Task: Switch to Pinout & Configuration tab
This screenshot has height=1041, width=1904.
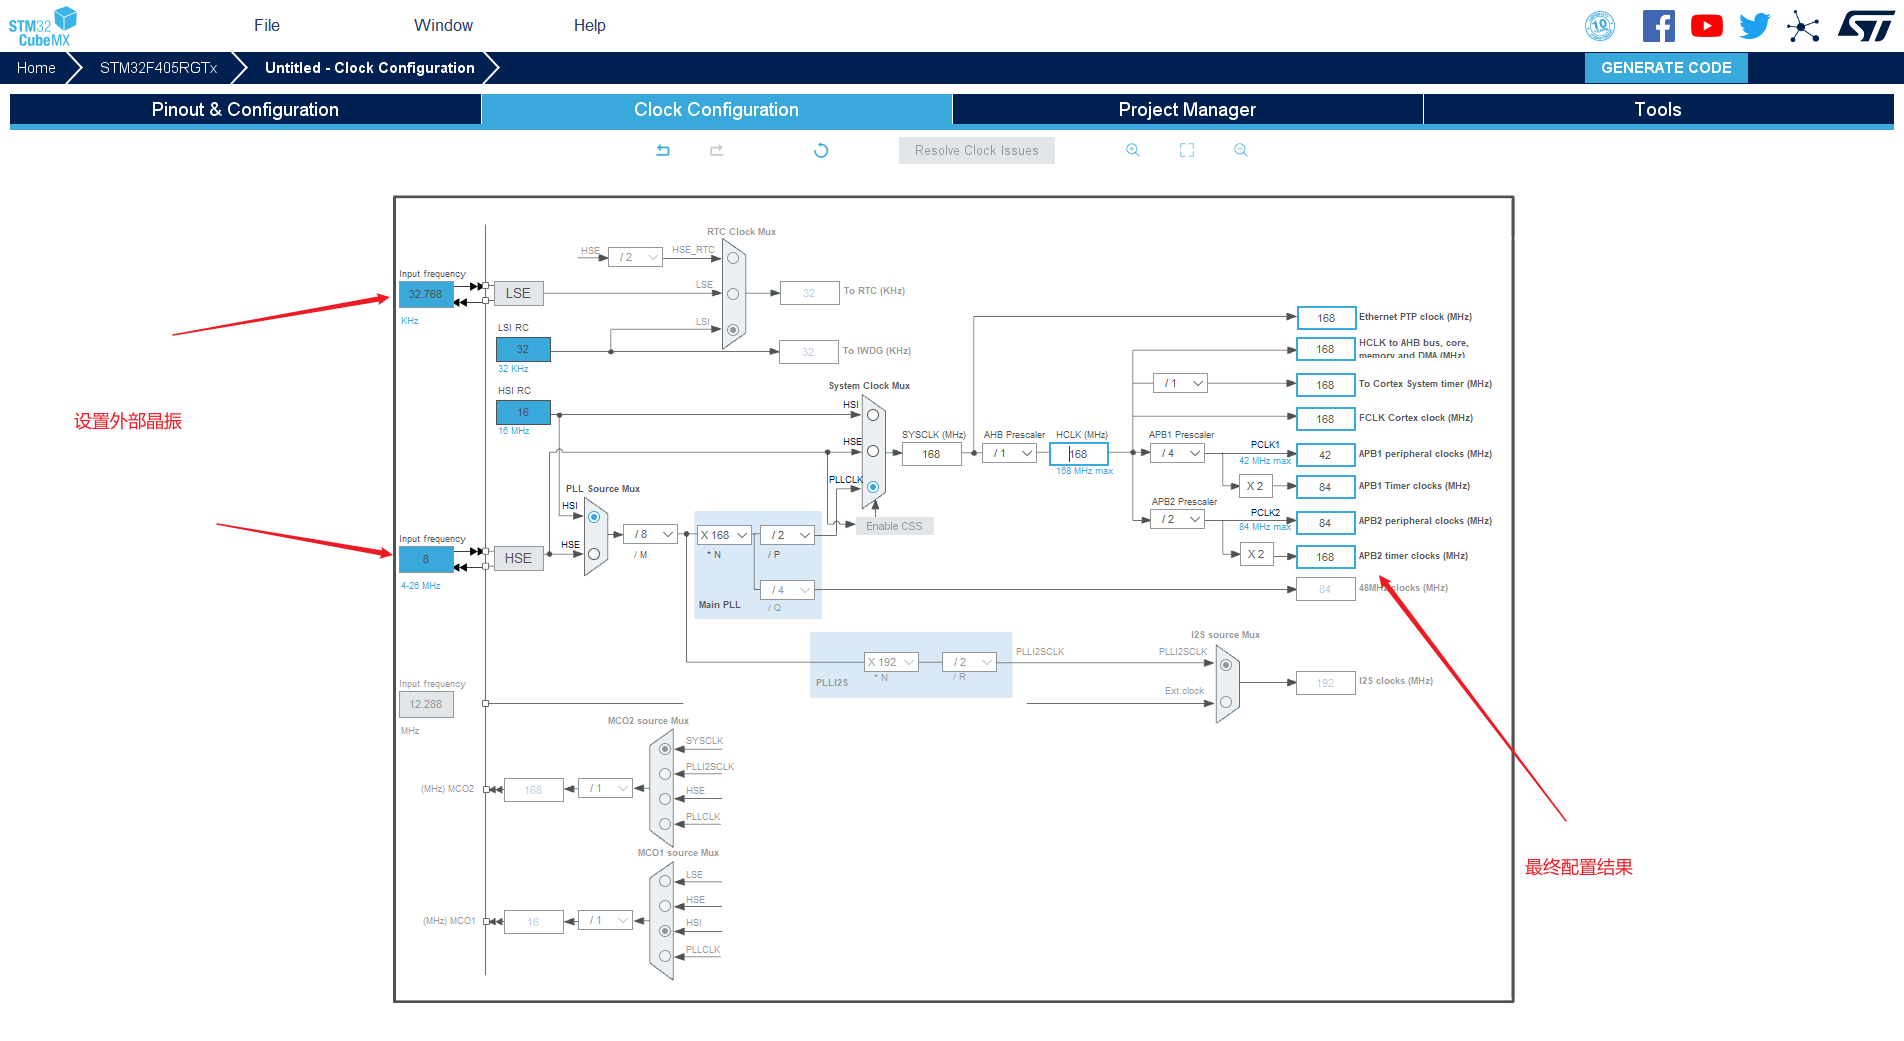Action: pyautogui.click(x=245, y=110)
